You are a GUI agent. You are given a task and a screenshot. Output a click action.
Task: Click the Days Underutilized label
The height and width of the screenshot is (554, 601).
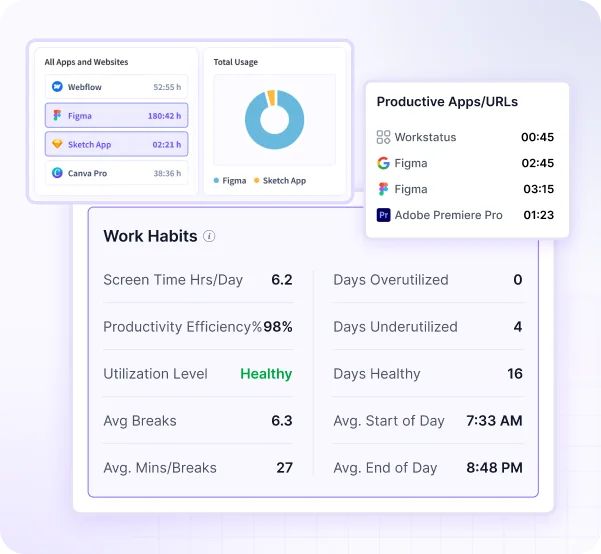click(x=395, y=327)
